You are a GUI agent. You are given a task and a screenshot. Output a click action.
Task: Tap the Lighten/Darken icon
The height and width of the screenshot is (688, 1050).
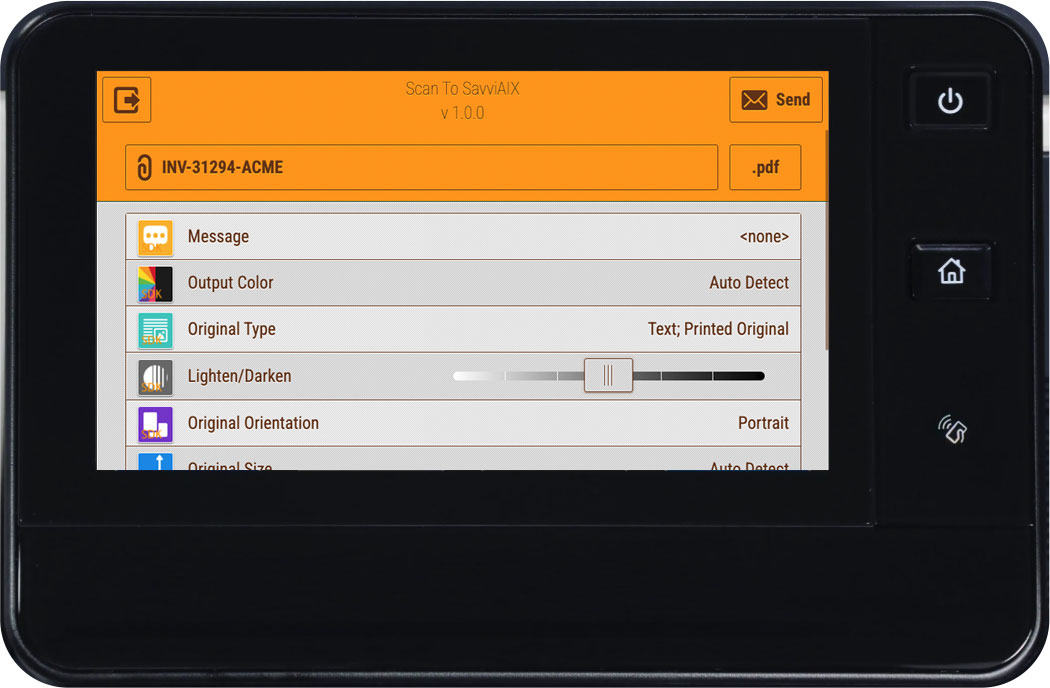coord(155,376)
